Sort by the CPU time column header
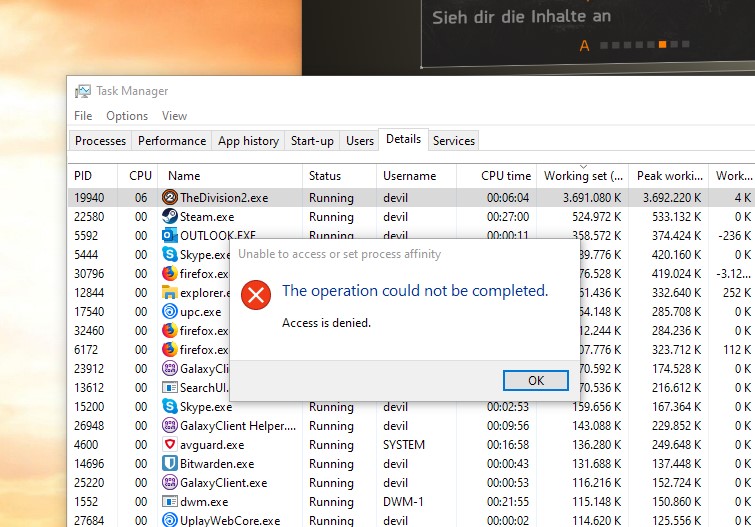 (x=496, y=176)
